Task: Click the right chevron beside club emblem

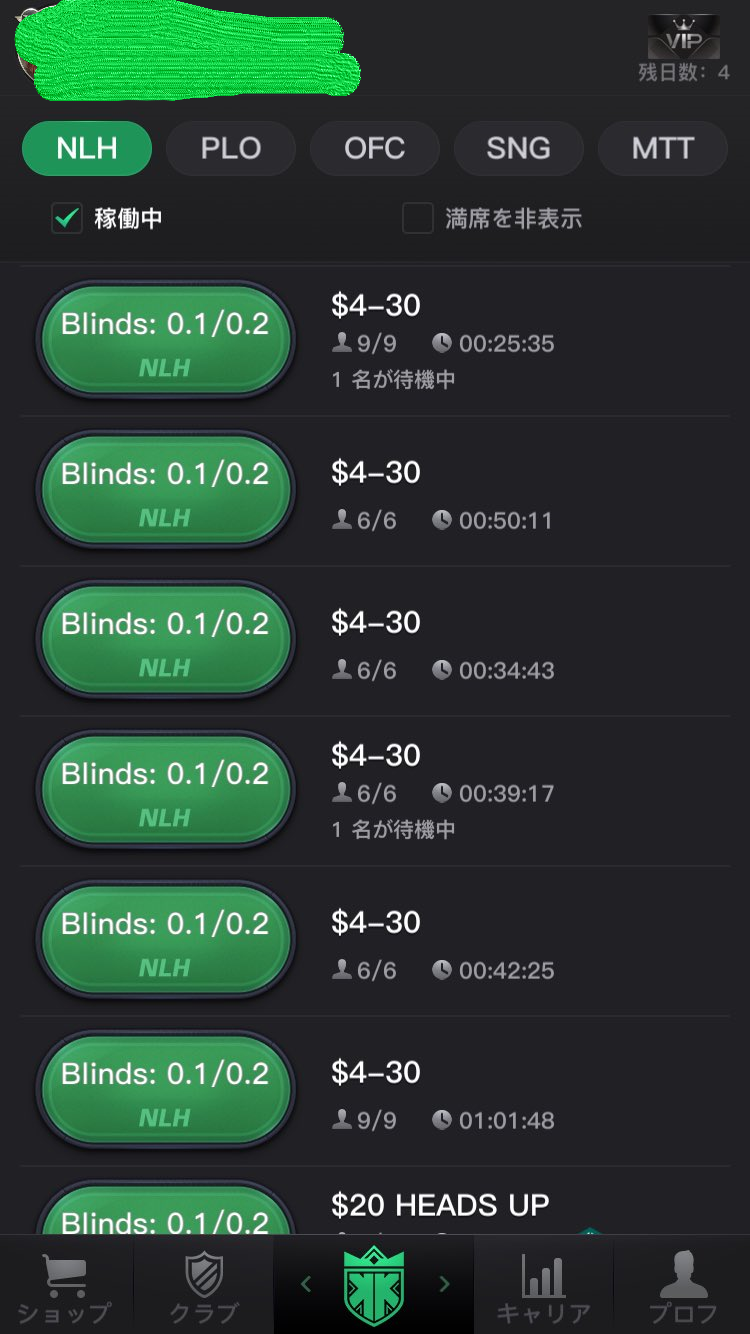Action: tap(445, 1284)
